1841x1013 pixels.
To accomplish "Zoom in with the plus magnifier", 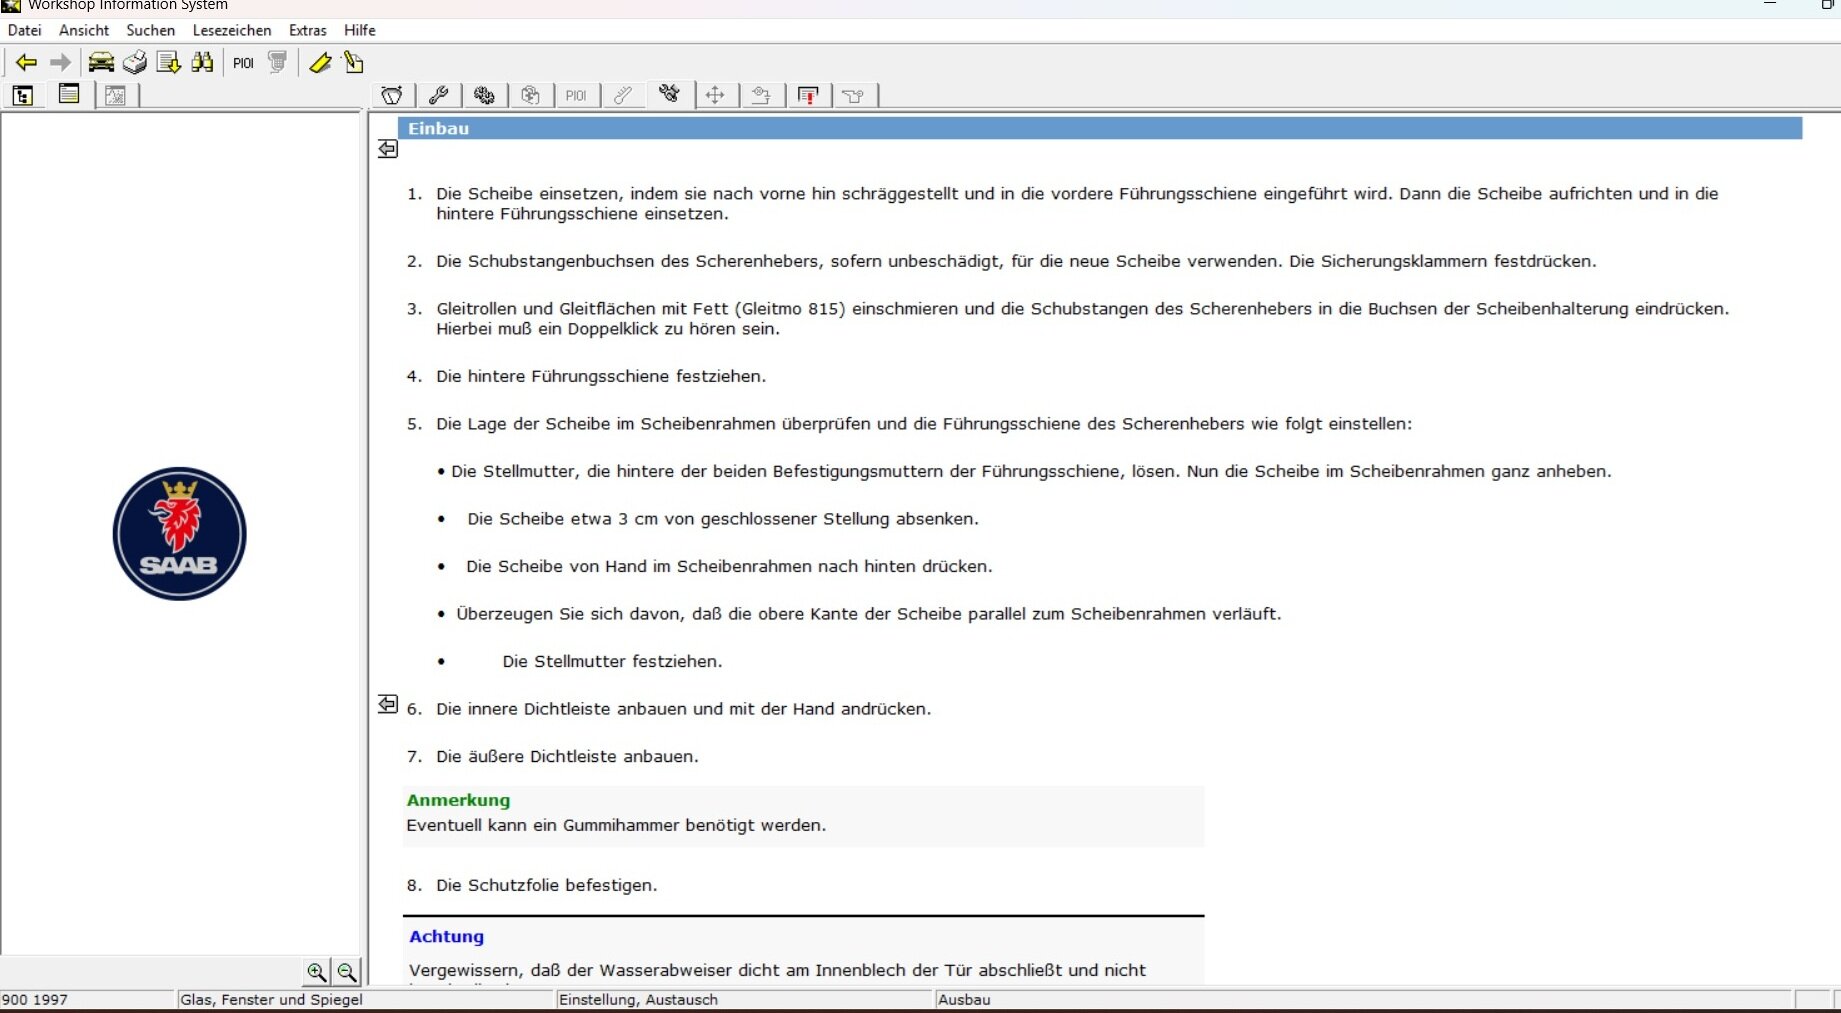I will [x=316, y=971].
